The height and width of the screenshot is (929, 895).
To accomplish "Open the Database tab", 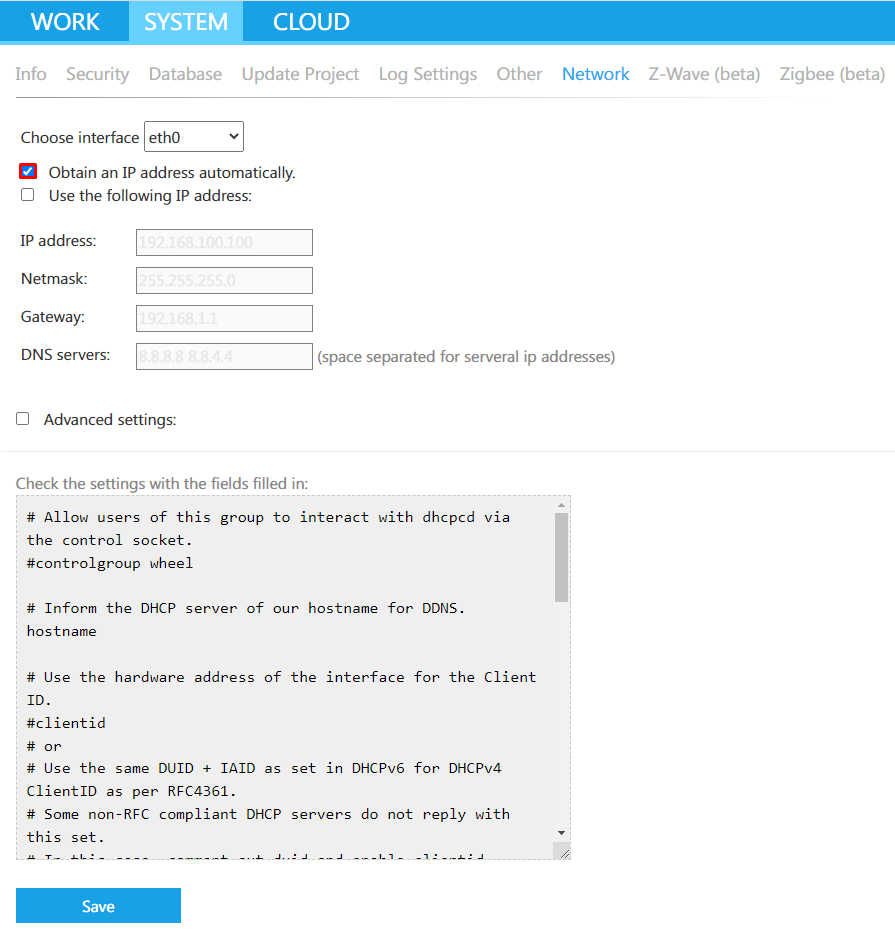I will (x=185, y=74).
